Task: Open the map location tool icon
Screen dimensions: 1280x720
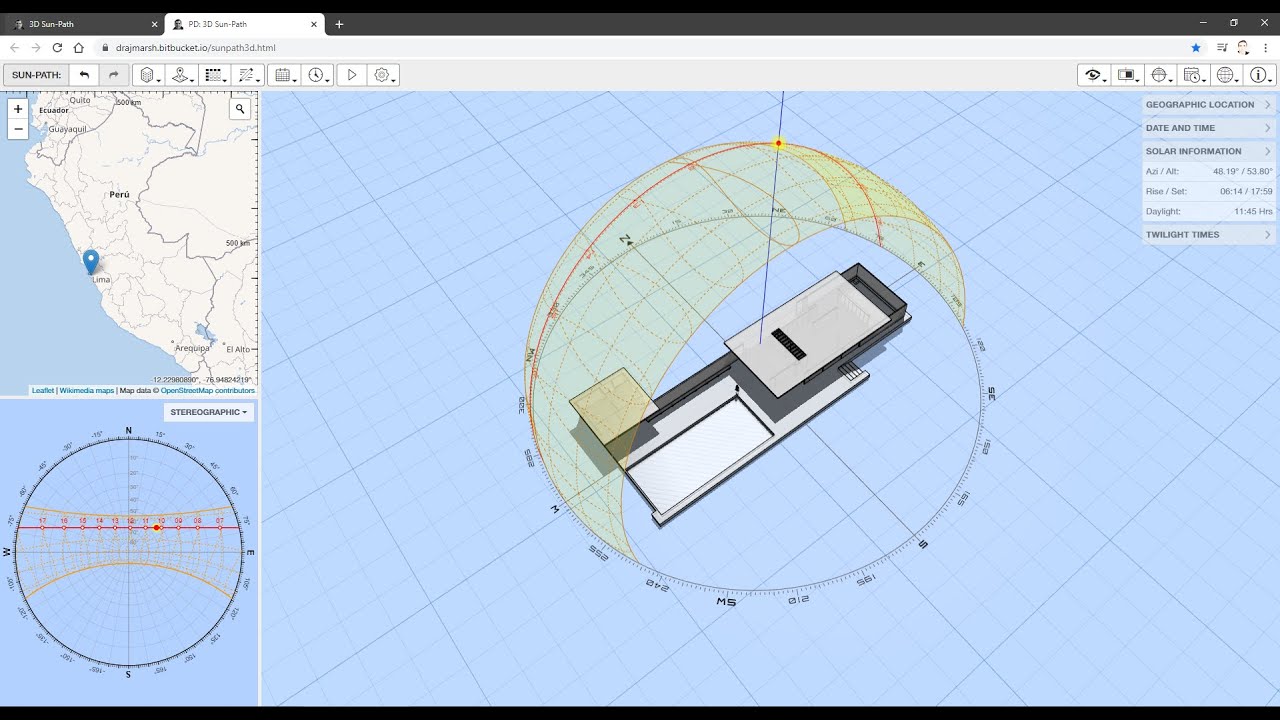Action: point(181,74)
